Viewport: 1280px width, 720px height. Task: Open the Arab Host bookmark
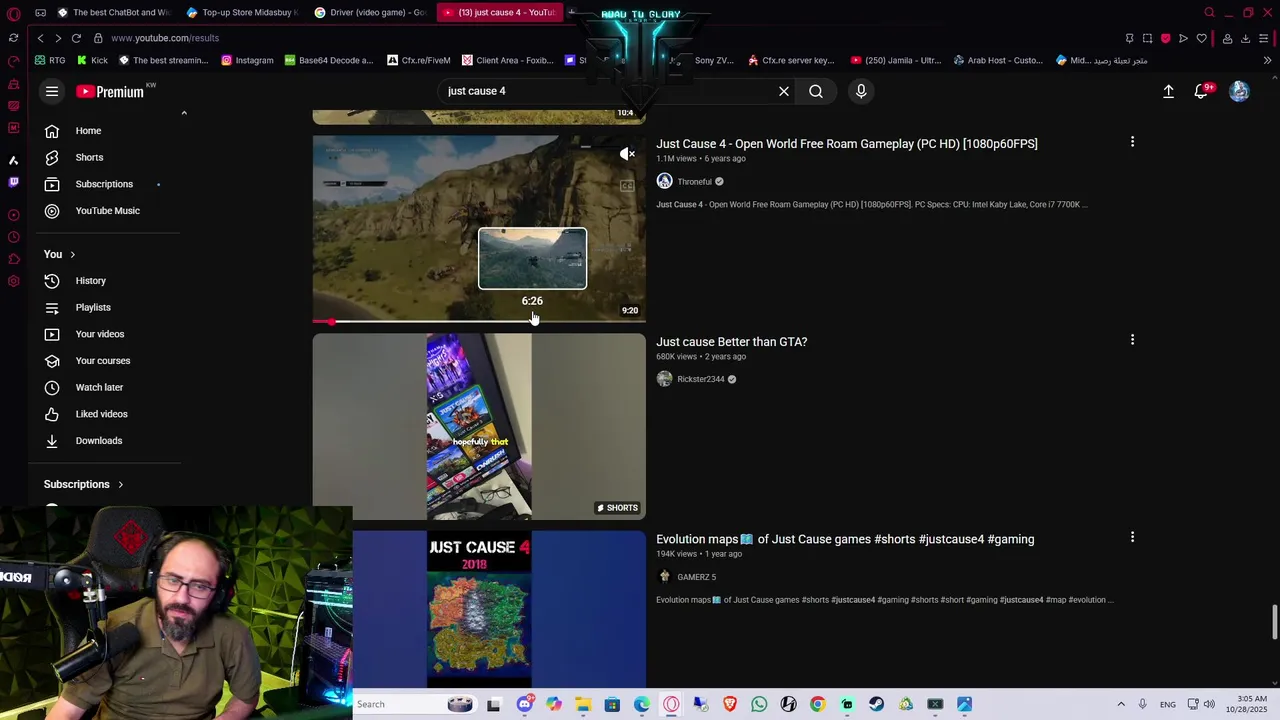(998, 60)
